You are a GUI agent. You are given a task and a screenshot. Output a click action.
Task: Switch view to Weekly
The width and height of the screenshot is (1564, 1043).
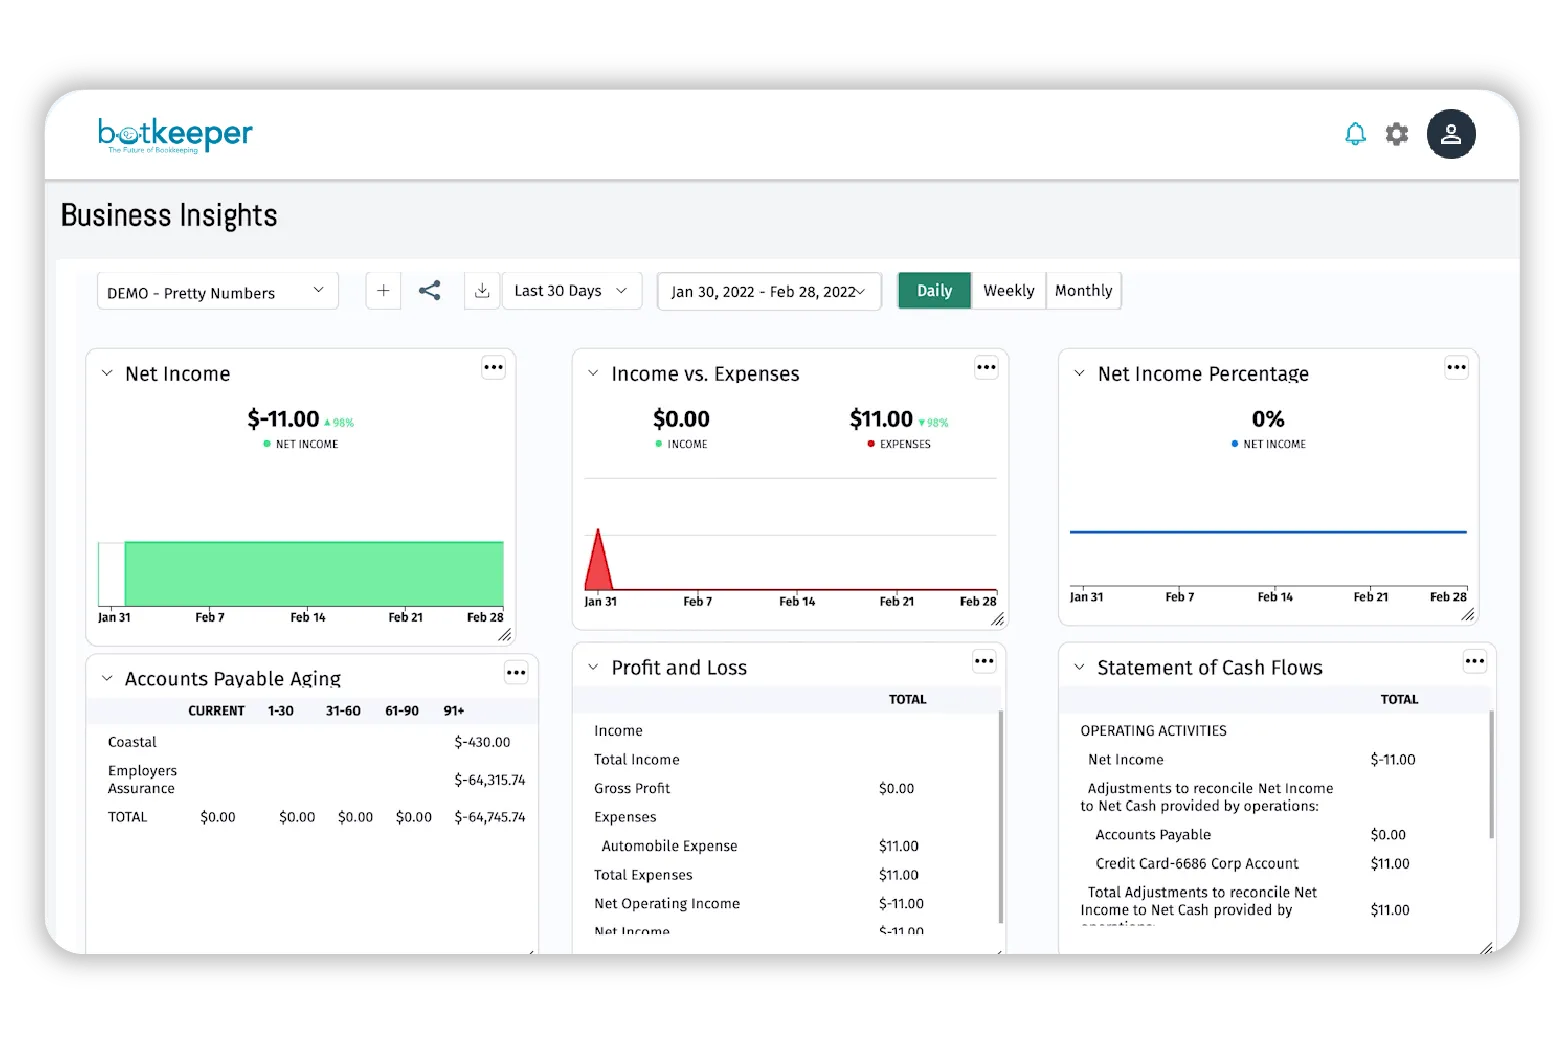[x=1008, y=291]
